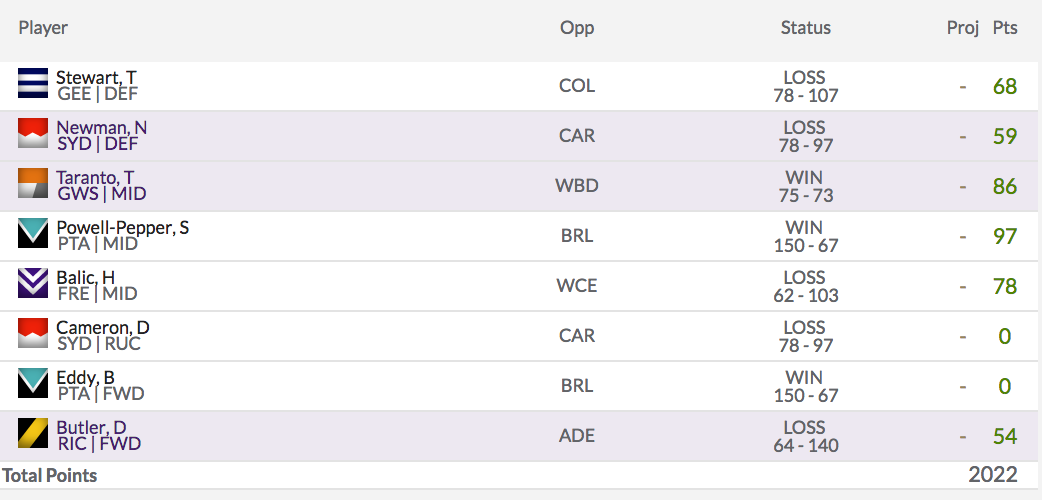
Task: Open the Taranto, T player link
Action: [x=95, y=178]
